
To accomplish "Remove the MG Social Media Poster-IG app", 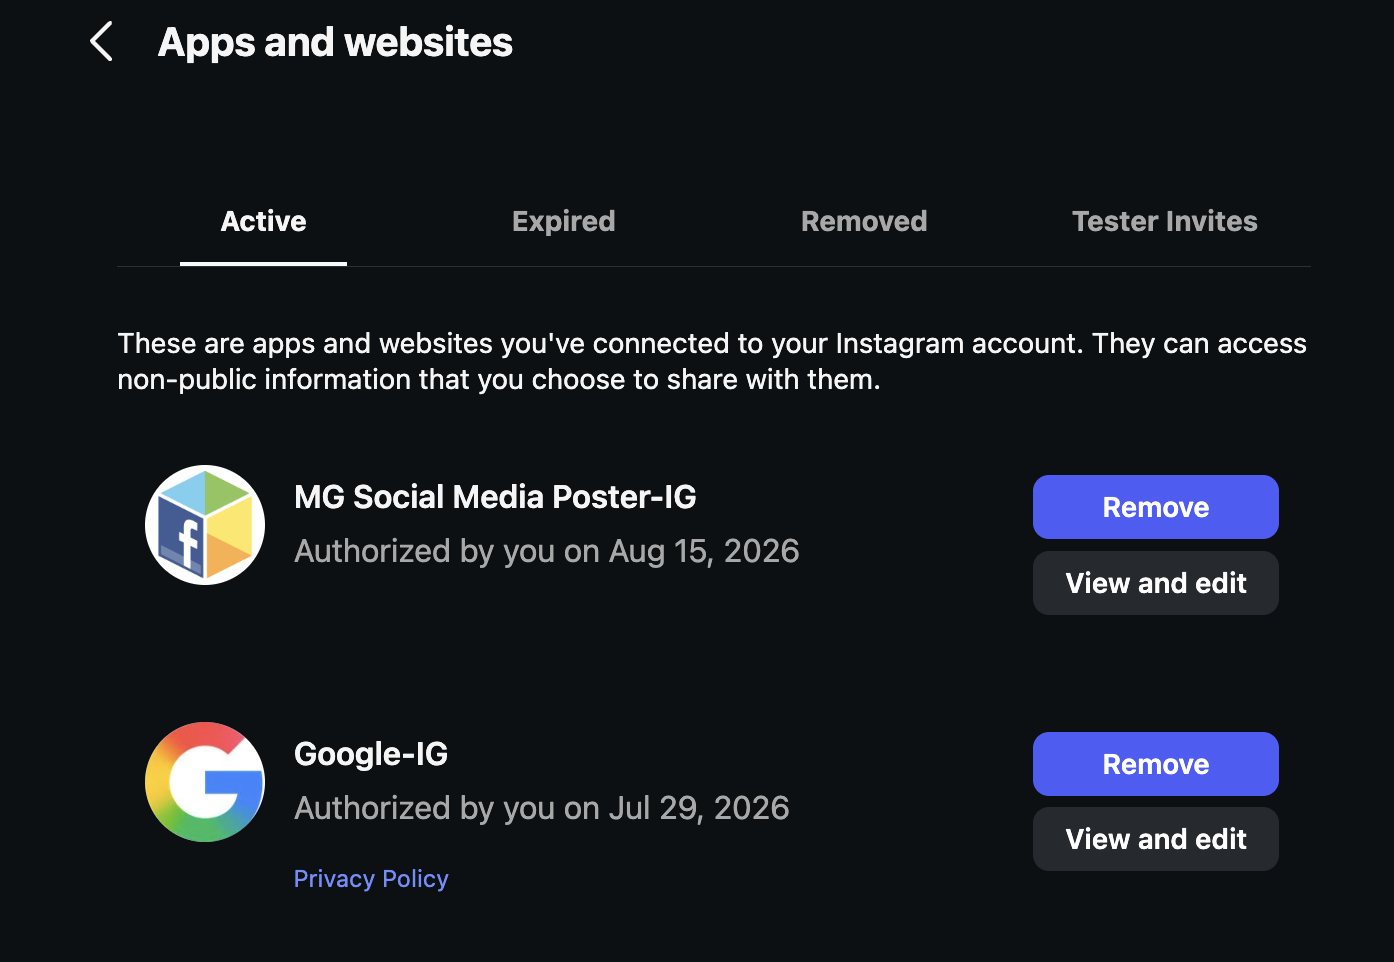I will coord(1156,507).
